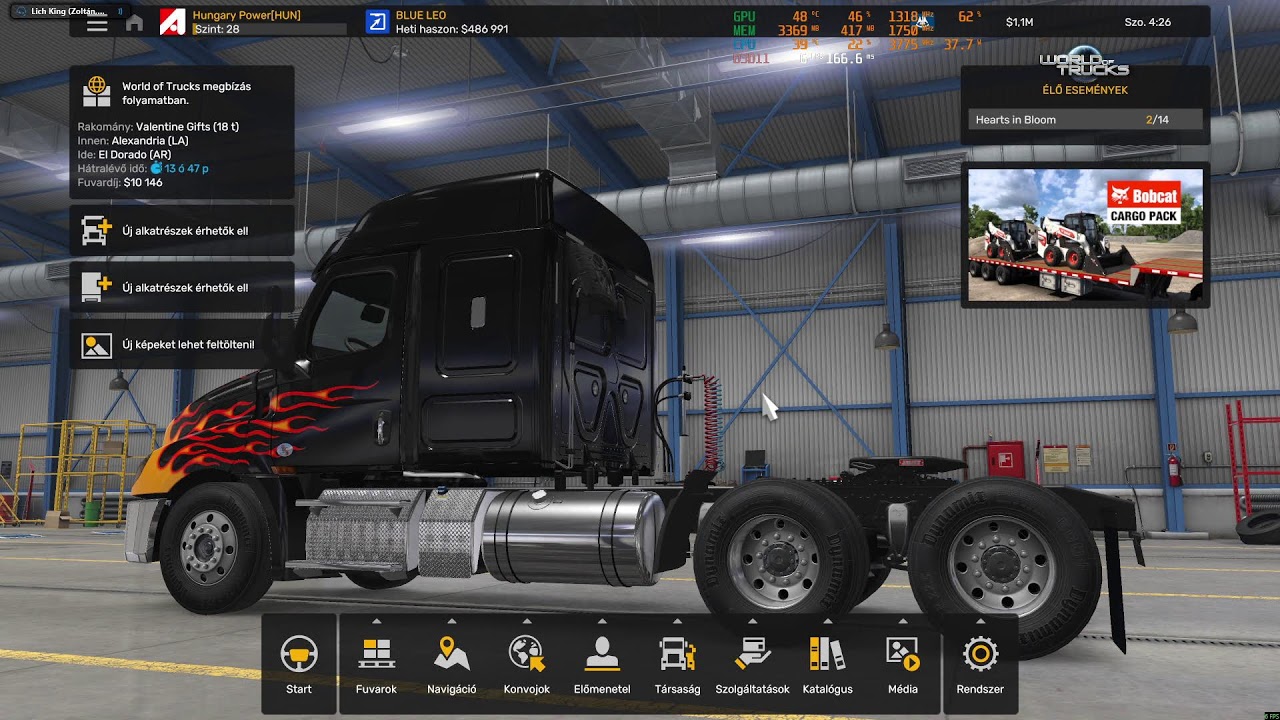
Task: Click the BLUE LEO profile logo
Action: (x=377, y=22)
